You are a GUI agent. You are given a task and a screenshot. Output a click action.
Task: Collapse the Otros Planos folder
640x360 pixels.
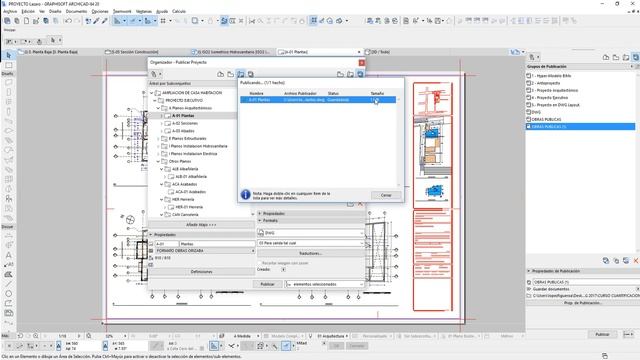(158, 162)
